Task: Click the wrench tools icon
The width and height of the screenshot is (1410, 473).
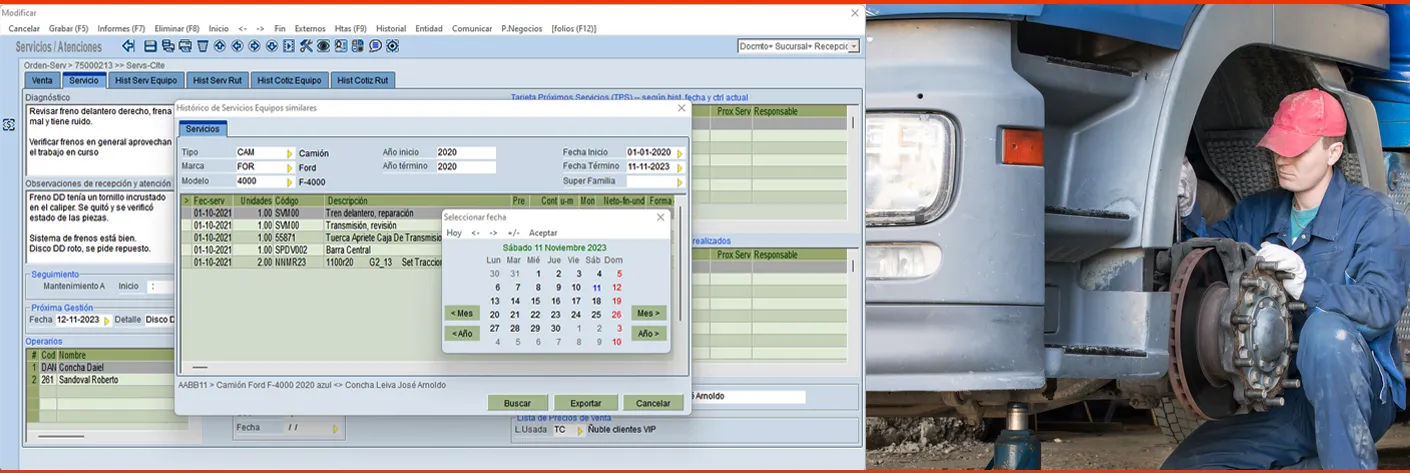Action: [306, 46]
